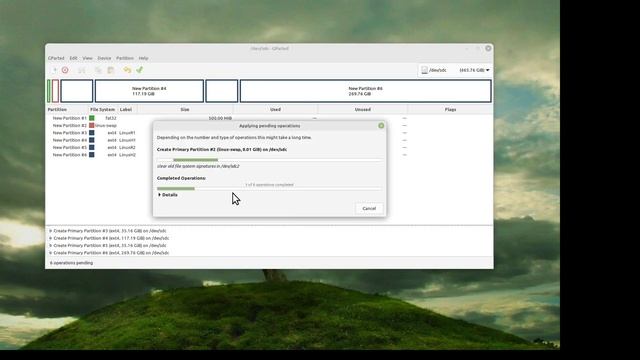Select the New Partition #2 row
Image resolution: width=640 pixels, height=360 pixels.
(x=269, y=125)
